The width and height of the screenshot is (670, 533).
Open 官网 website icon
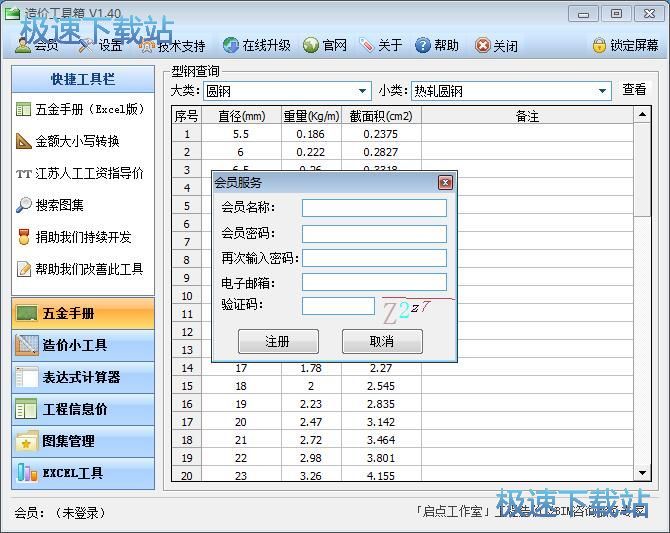[311, 45]
